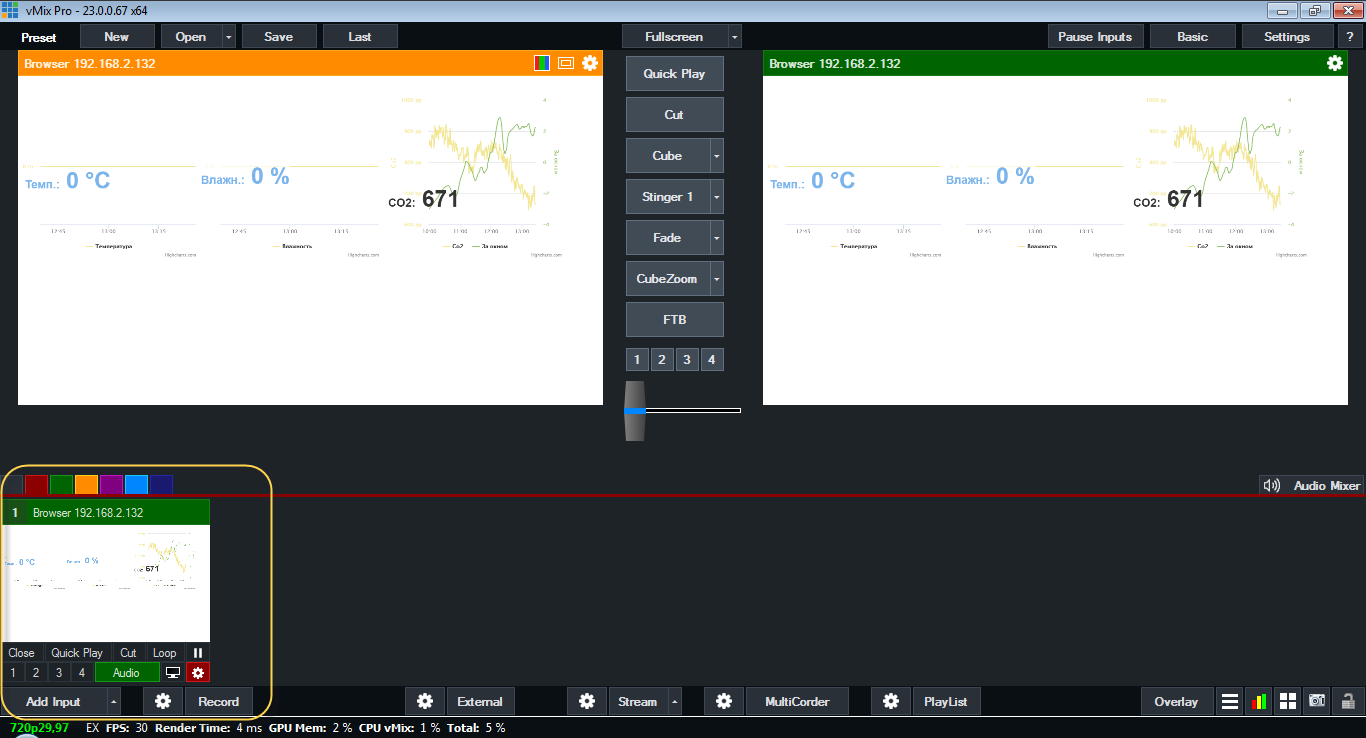
Task: Open color correction from the RGB bars icon
Action: click(x=542, y=63)
